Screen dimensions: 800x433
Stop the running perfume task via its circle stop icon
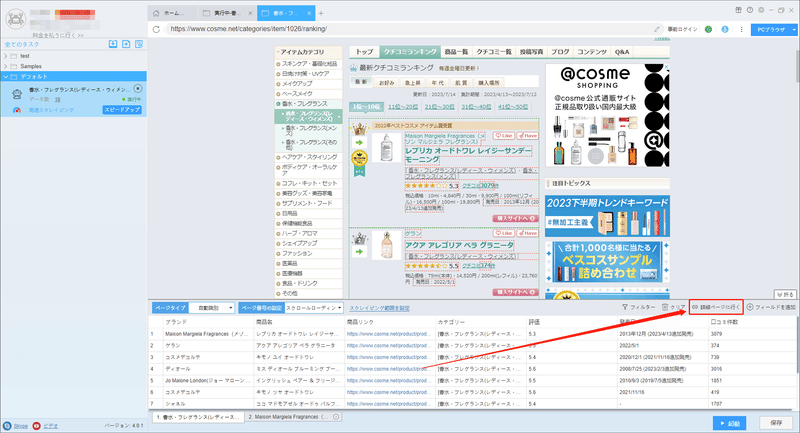point(138,89)
